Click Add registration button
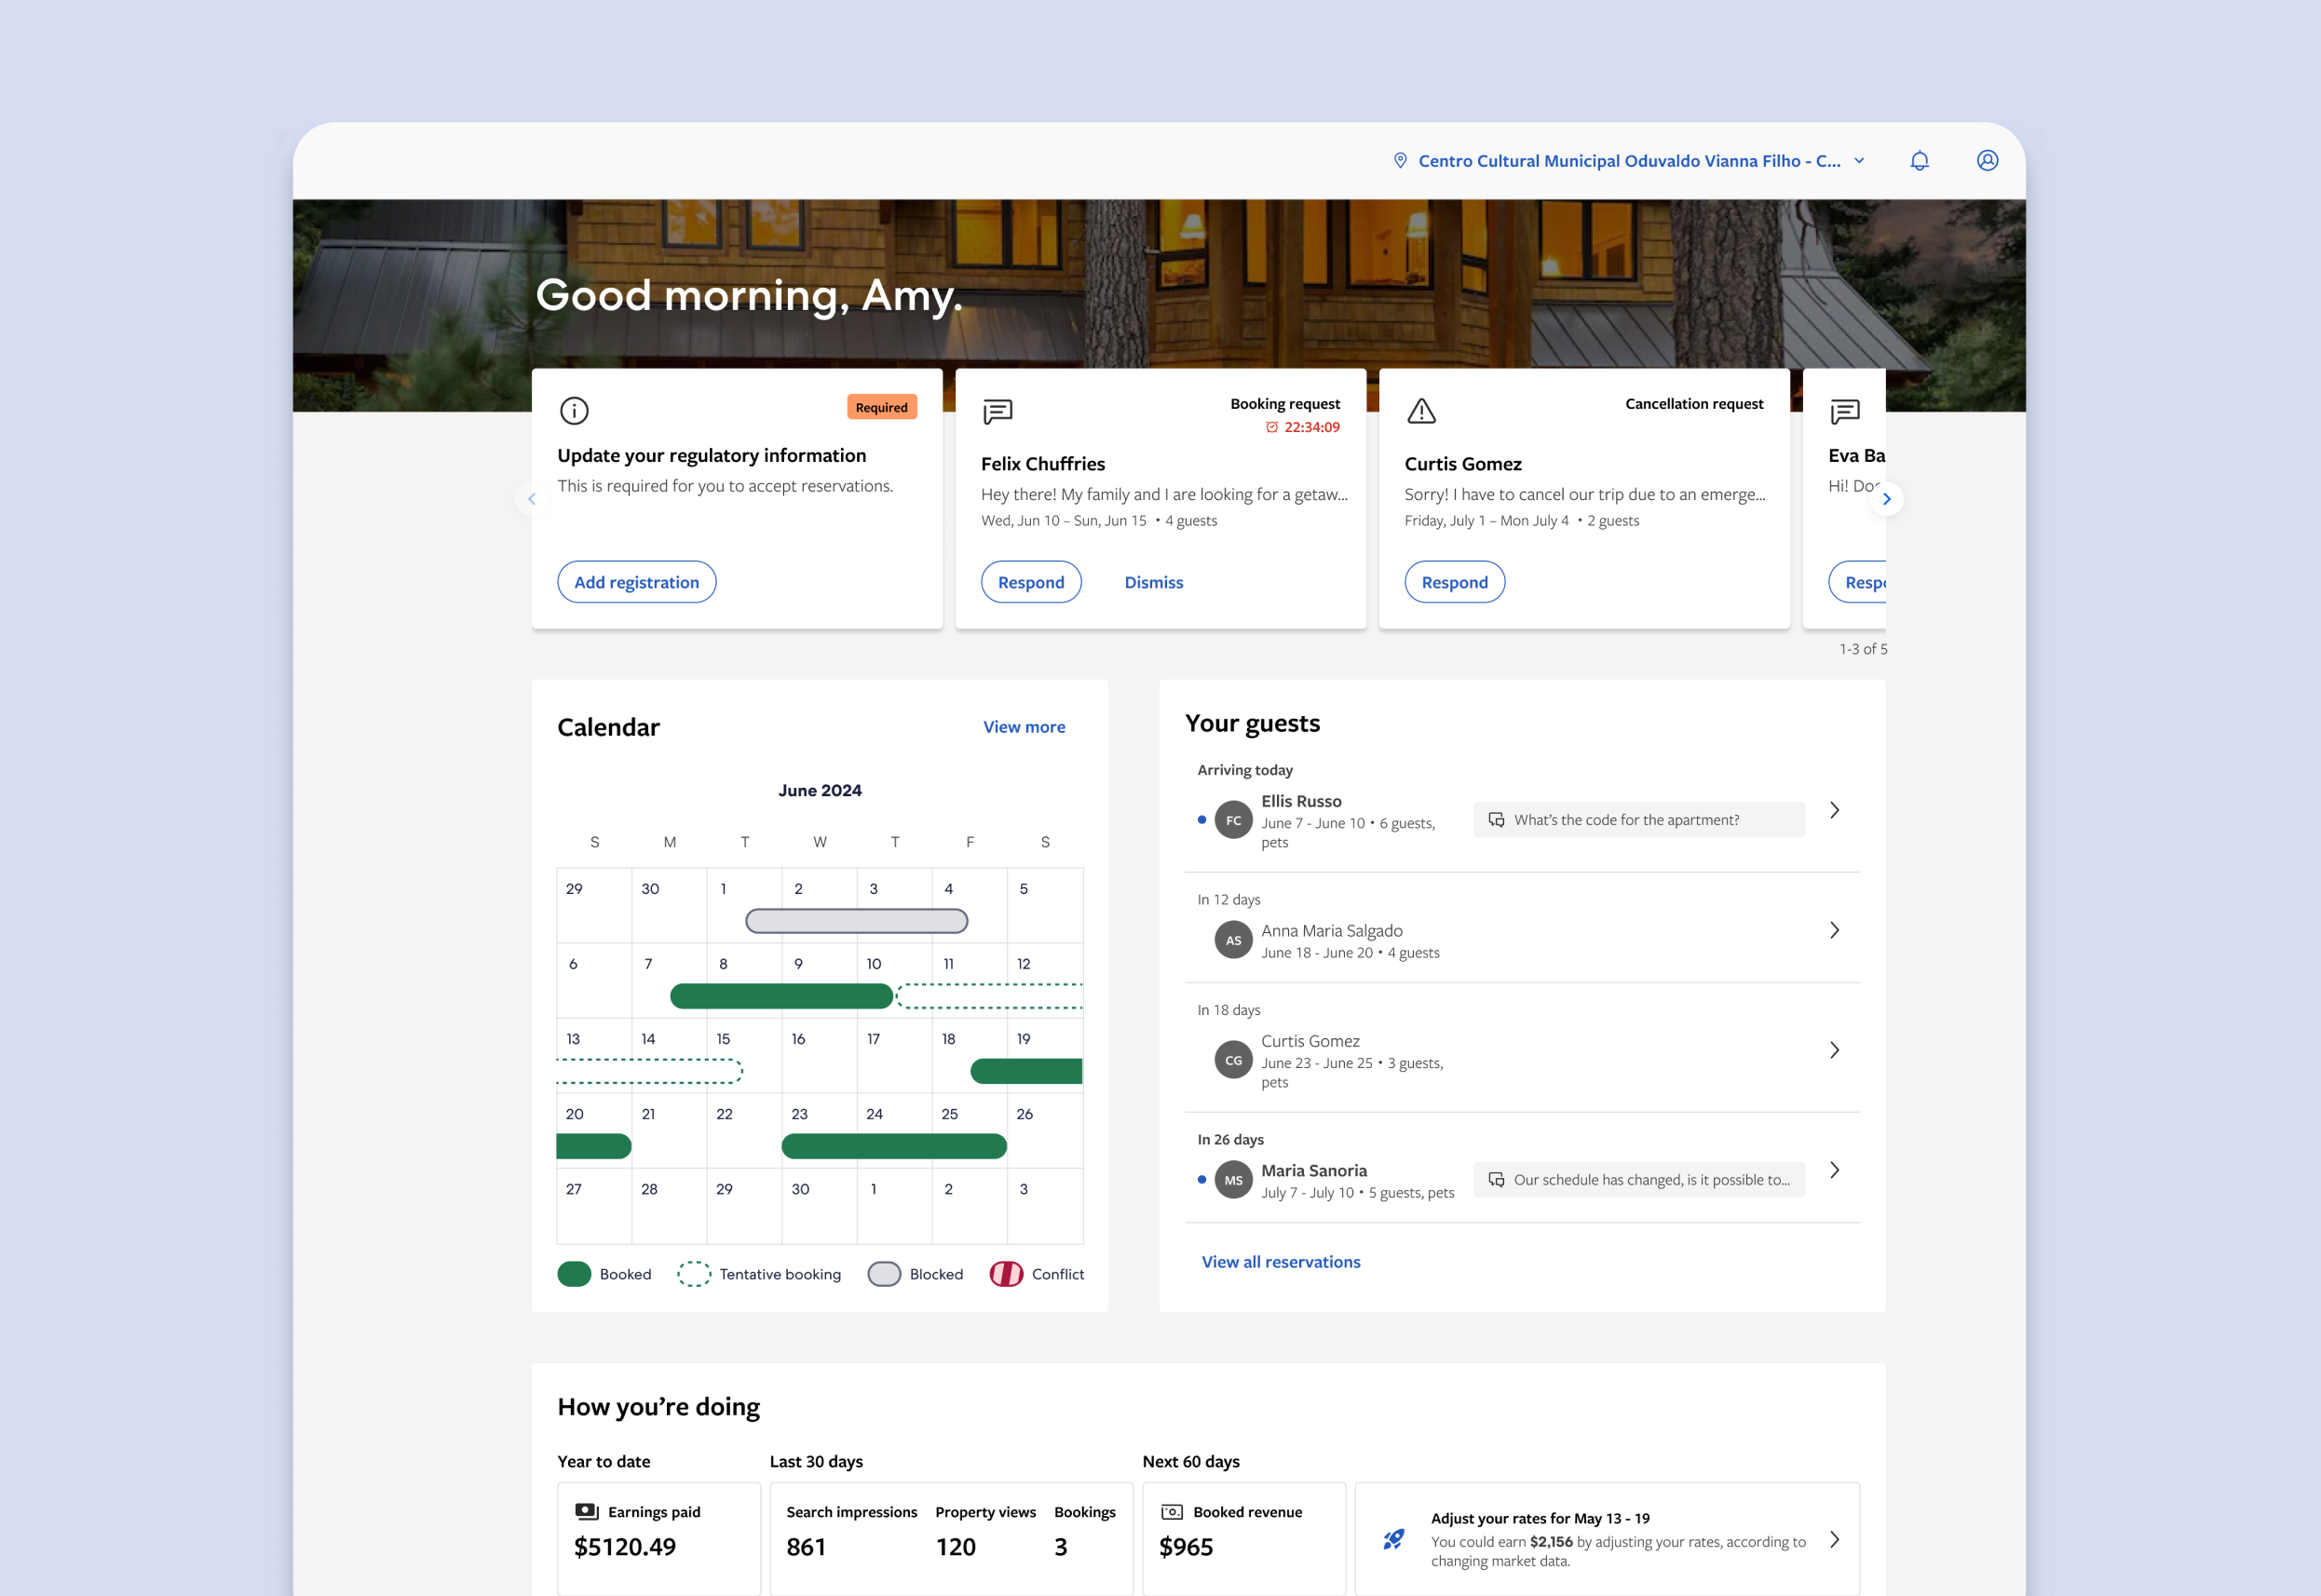Image resolution: width=2321 pixels, height=1596 pixels. pos(636,583)
